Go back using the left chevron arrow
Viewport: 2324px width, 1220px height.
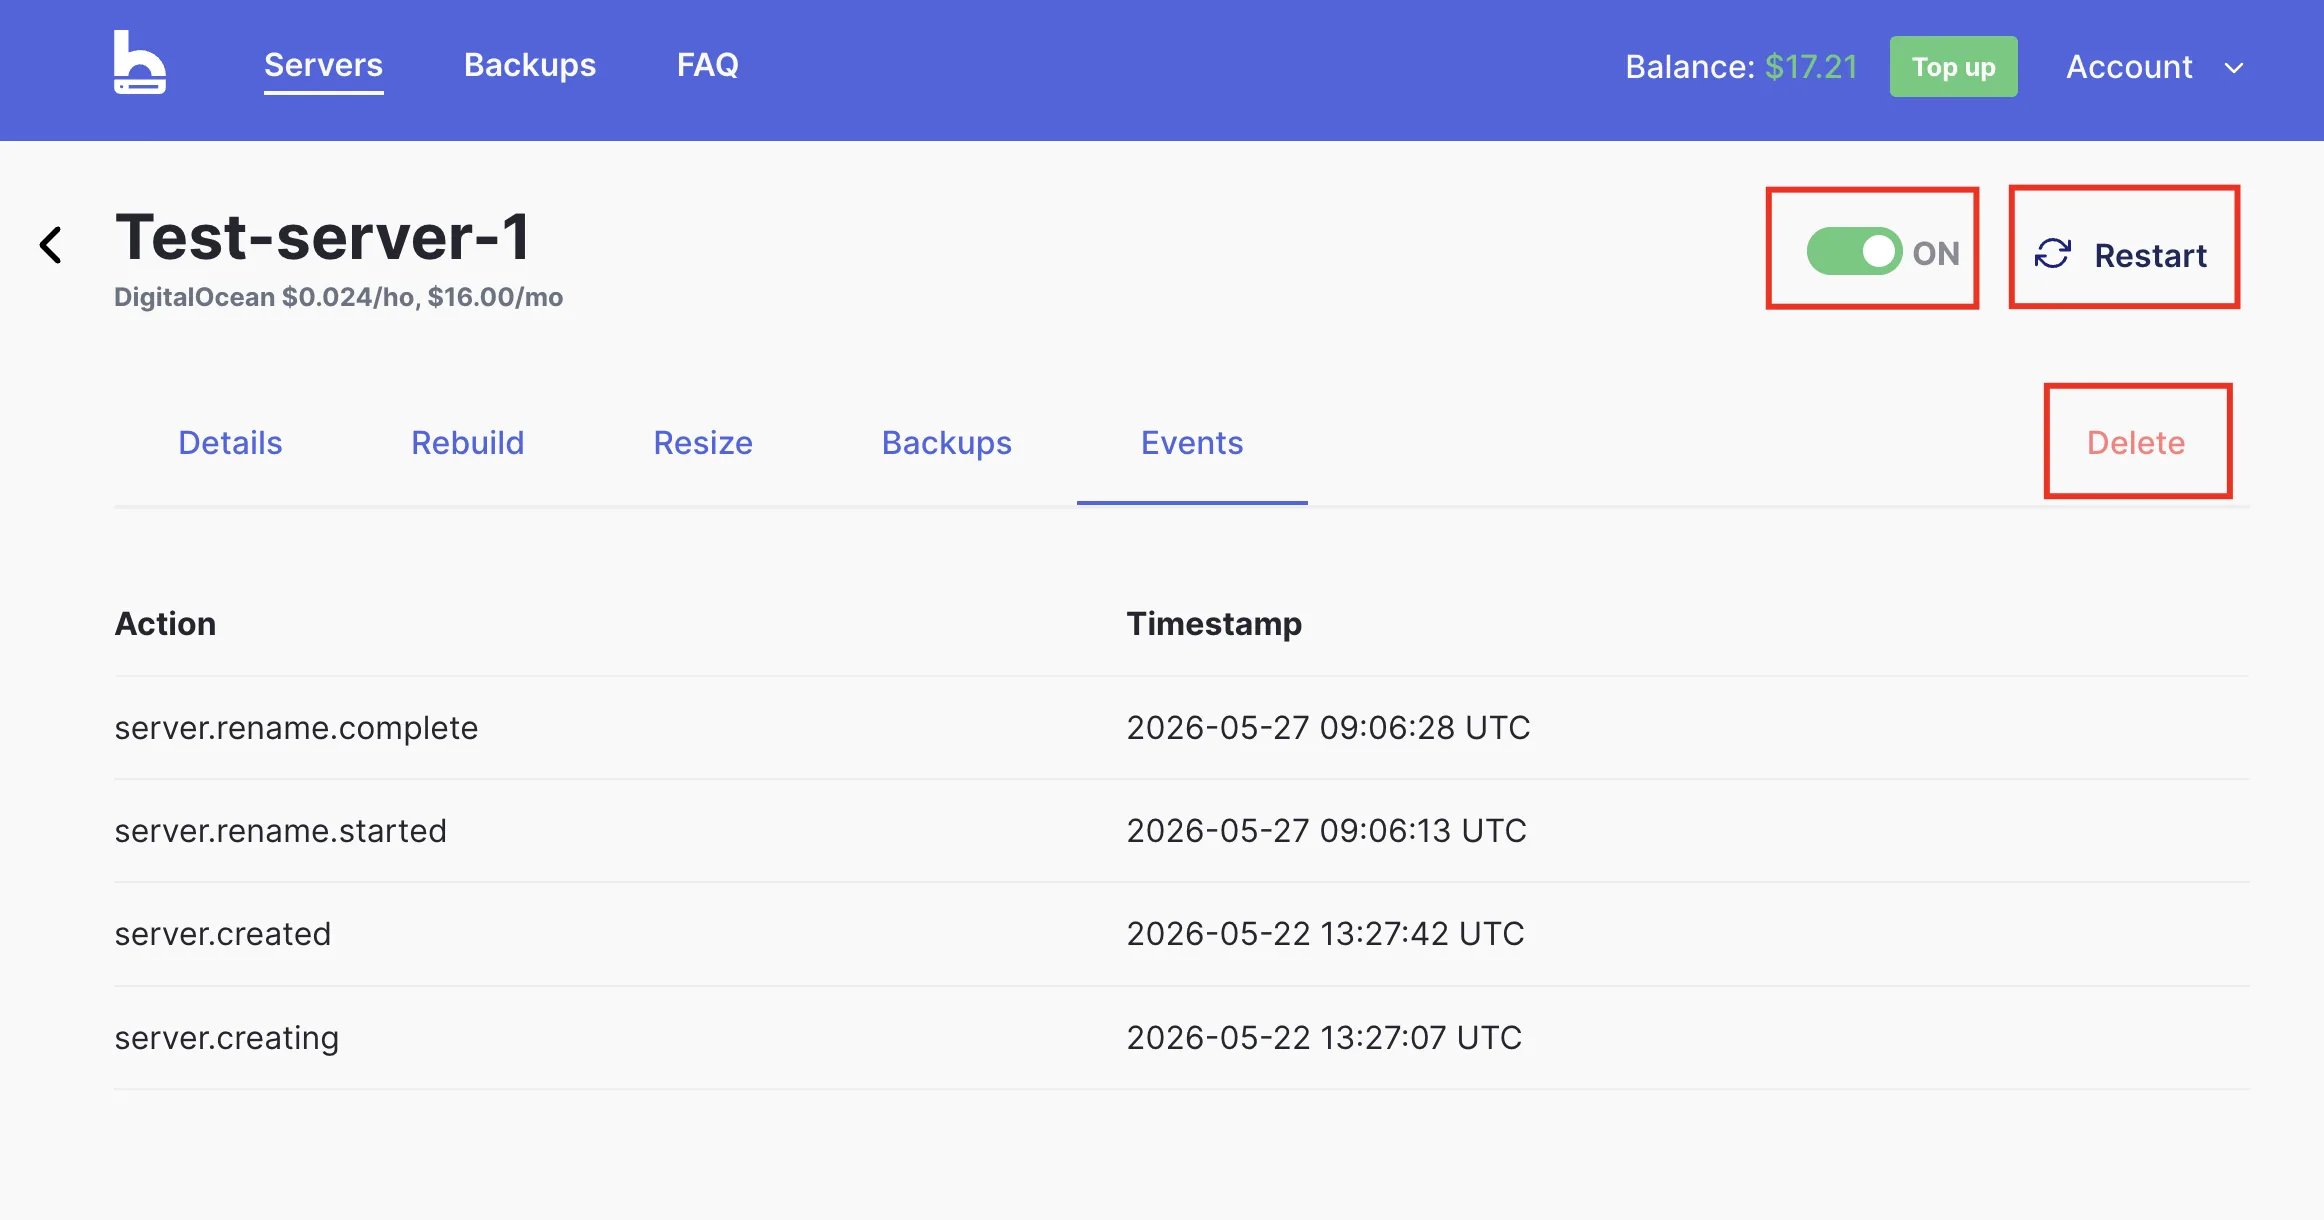(x=51, y=245)
